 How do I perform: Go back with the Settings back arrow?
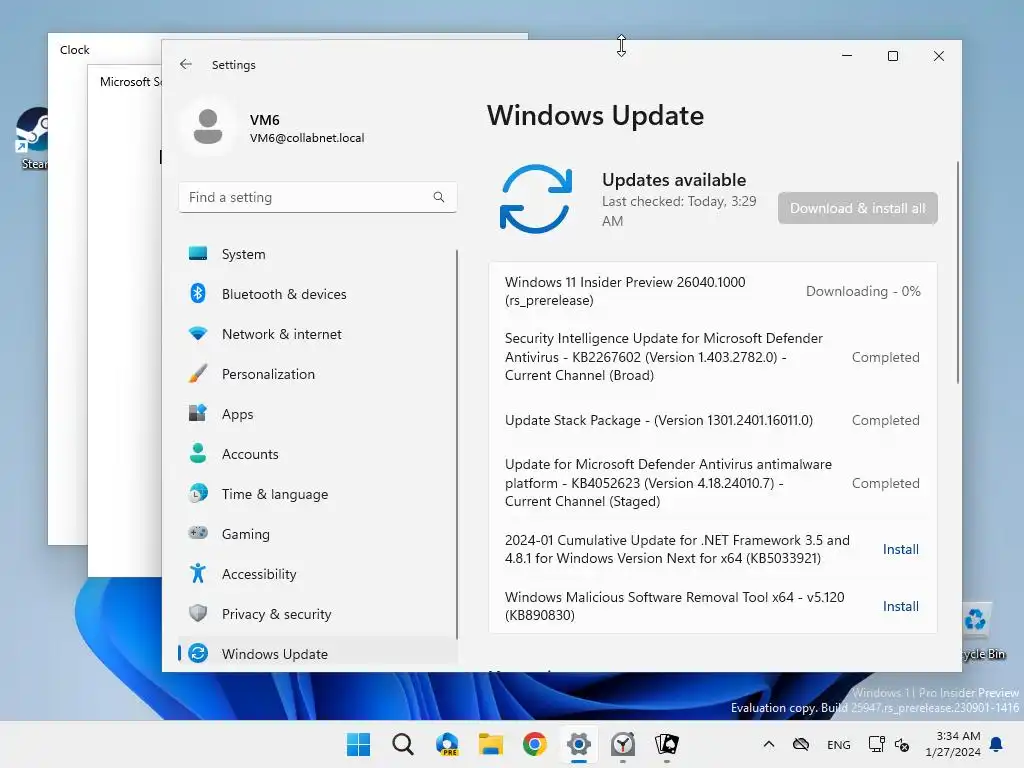point(185,64)
